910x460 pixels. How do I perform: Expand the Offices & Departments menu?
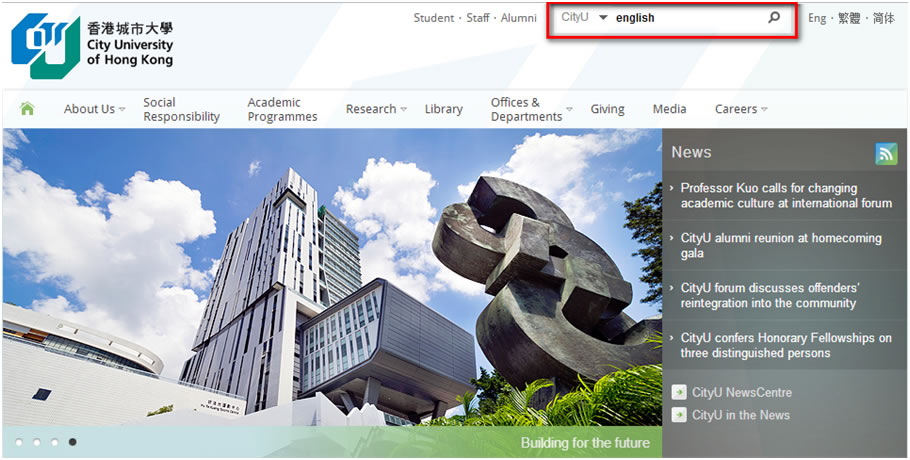pos(531,110)
